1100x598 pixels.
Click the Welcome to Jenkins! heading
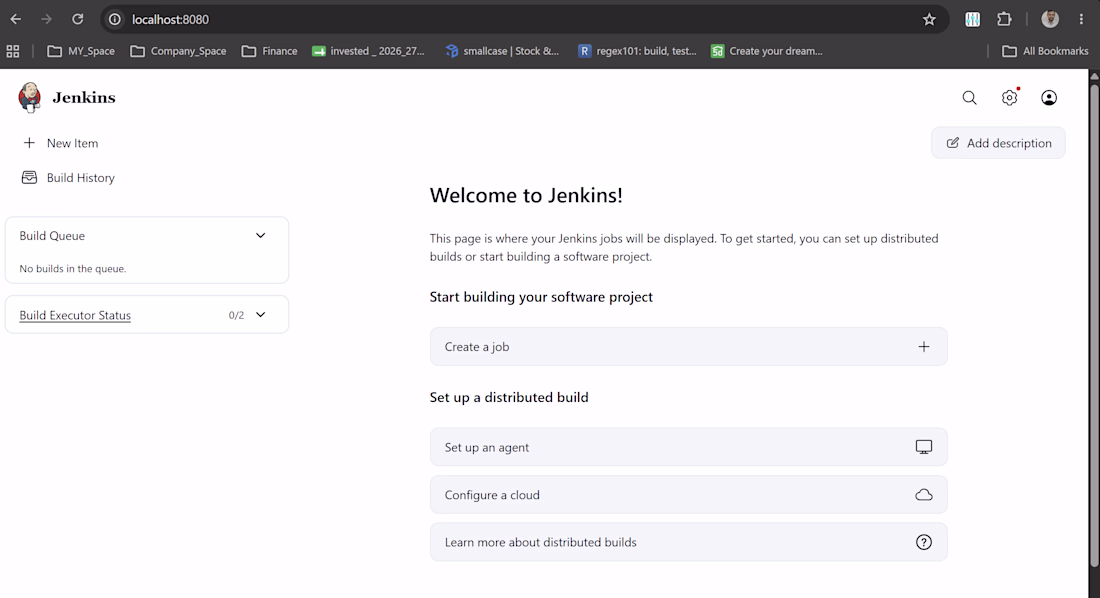pos(526,195)
